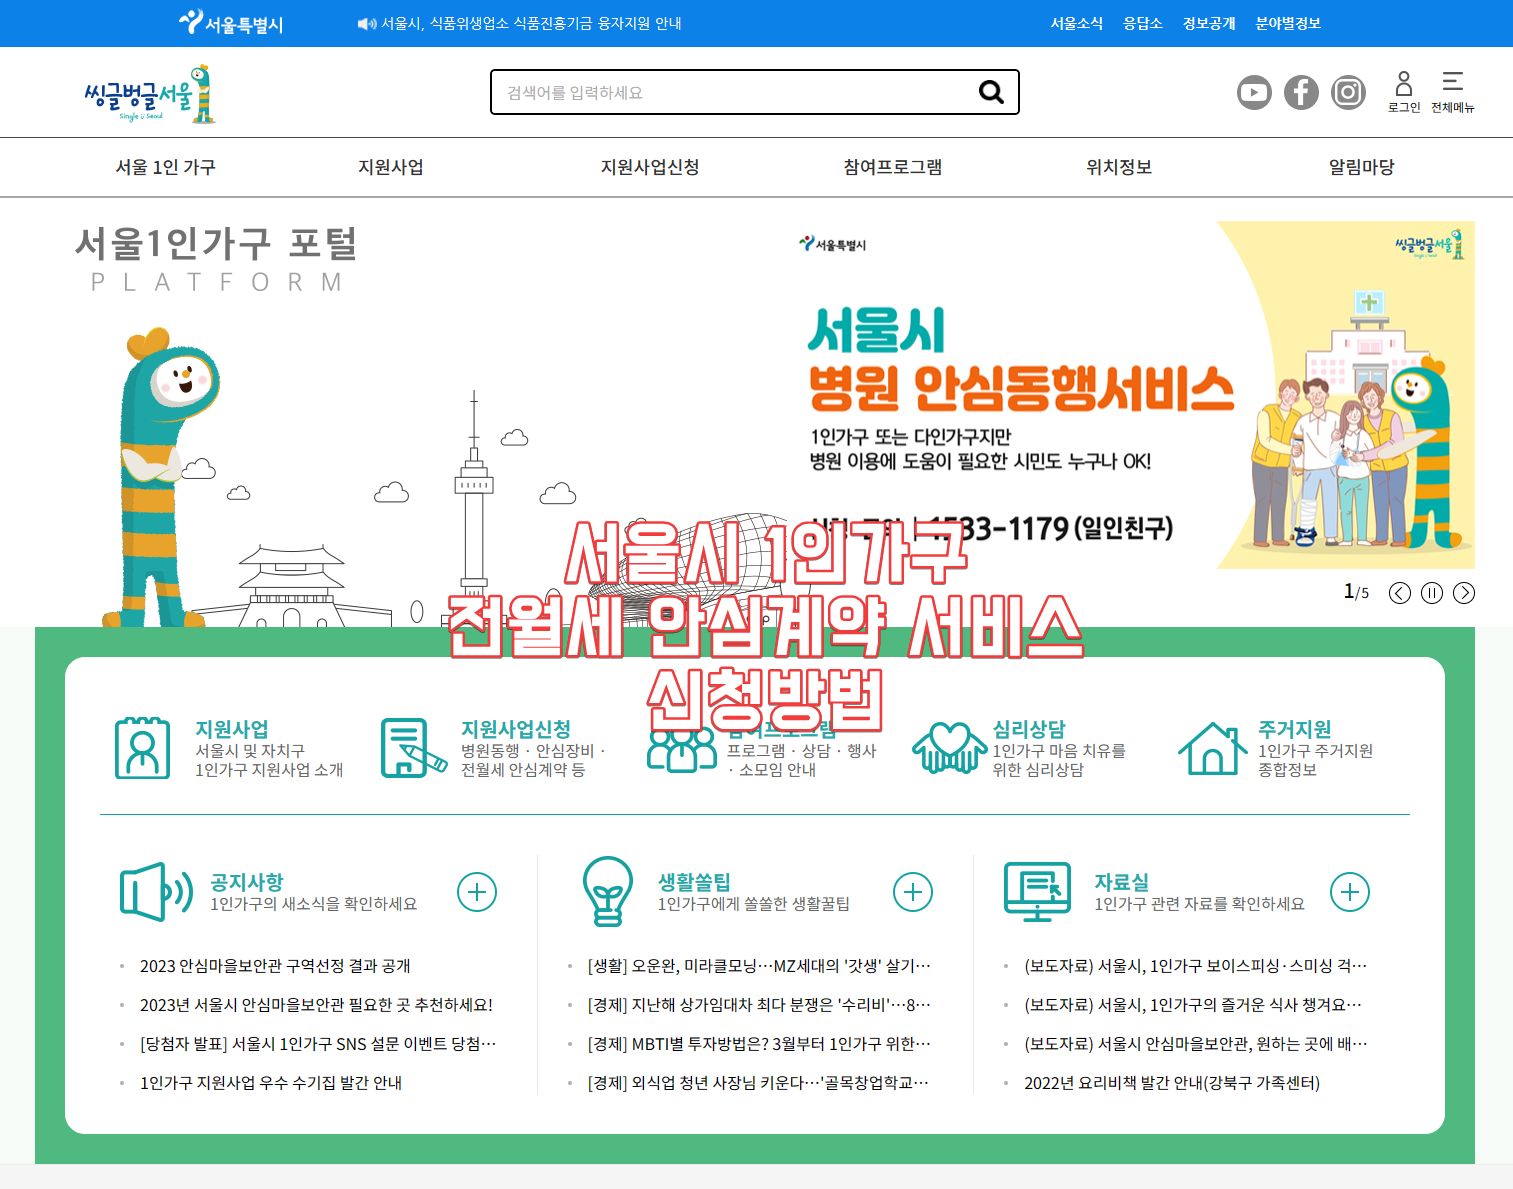Image resolution: width=1513 pixels, height=1189 pixels.
Task: Open (보도자료) 서울시 안심마을보안관 item
Action: pyautogui.click(x=1195, y=1044)
